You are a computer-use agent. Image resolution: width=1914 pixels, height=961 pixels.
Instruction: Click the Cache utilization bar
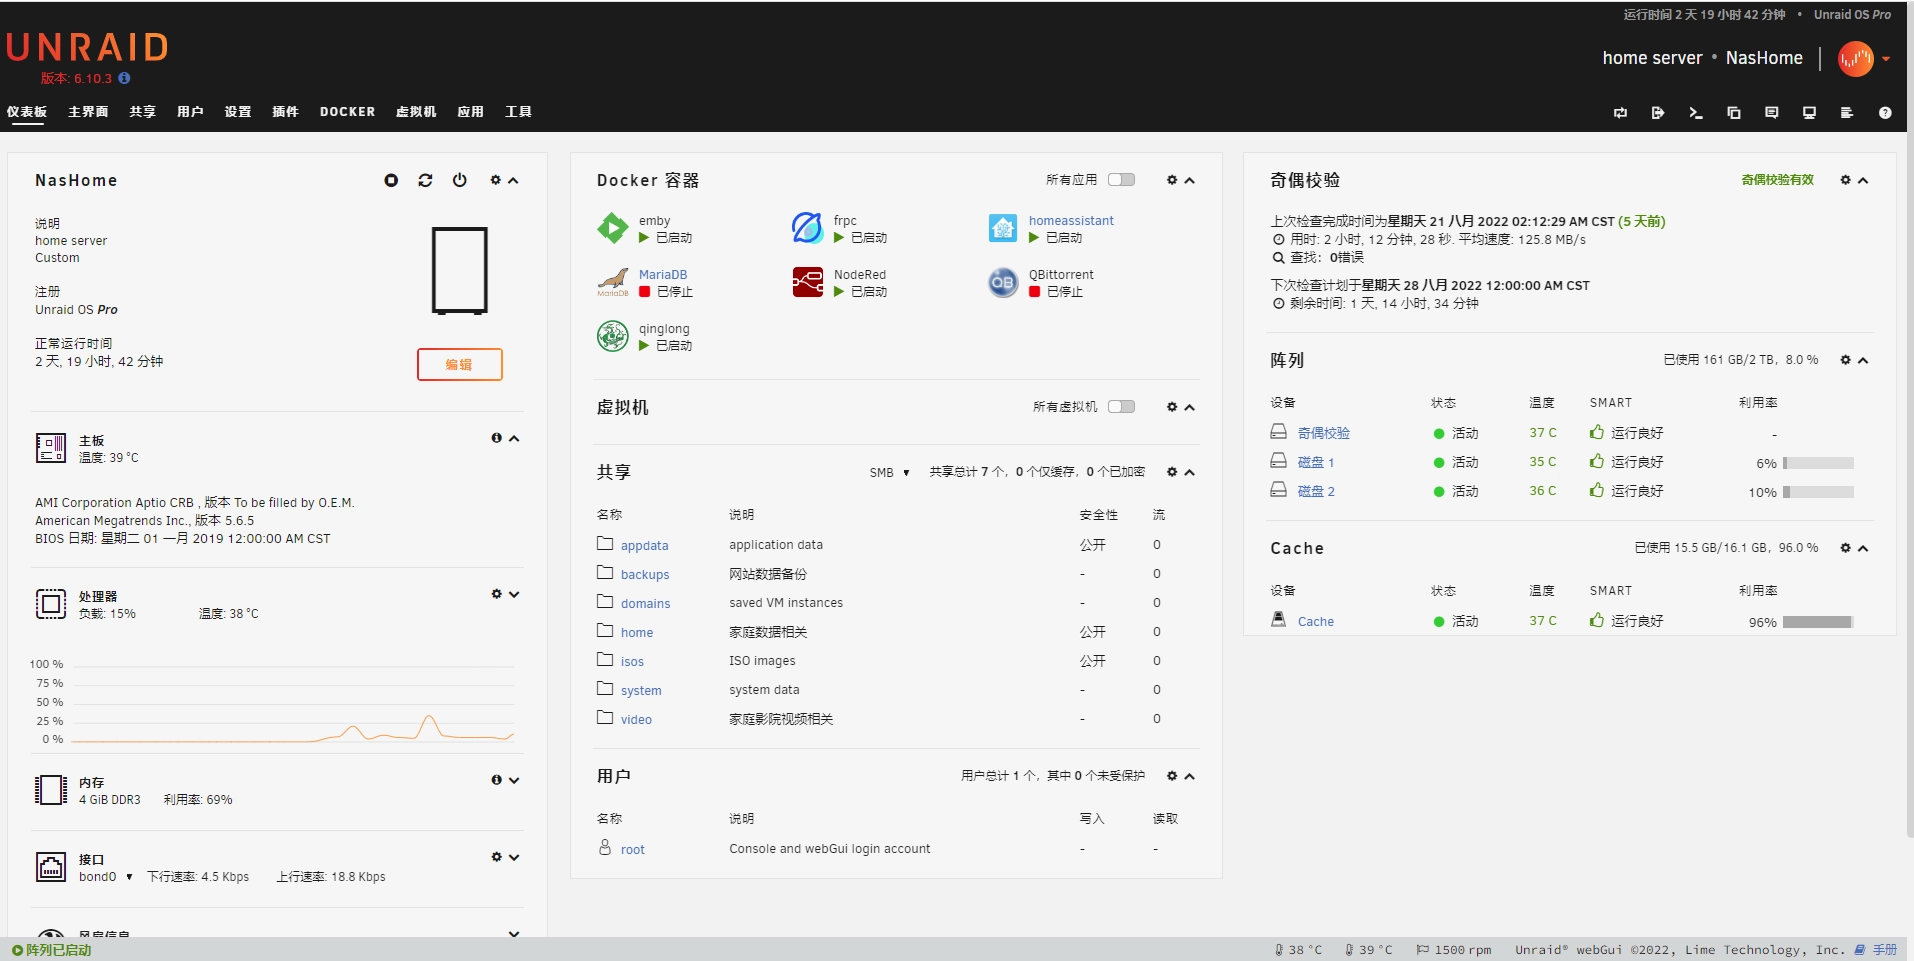click(1817, 622)
